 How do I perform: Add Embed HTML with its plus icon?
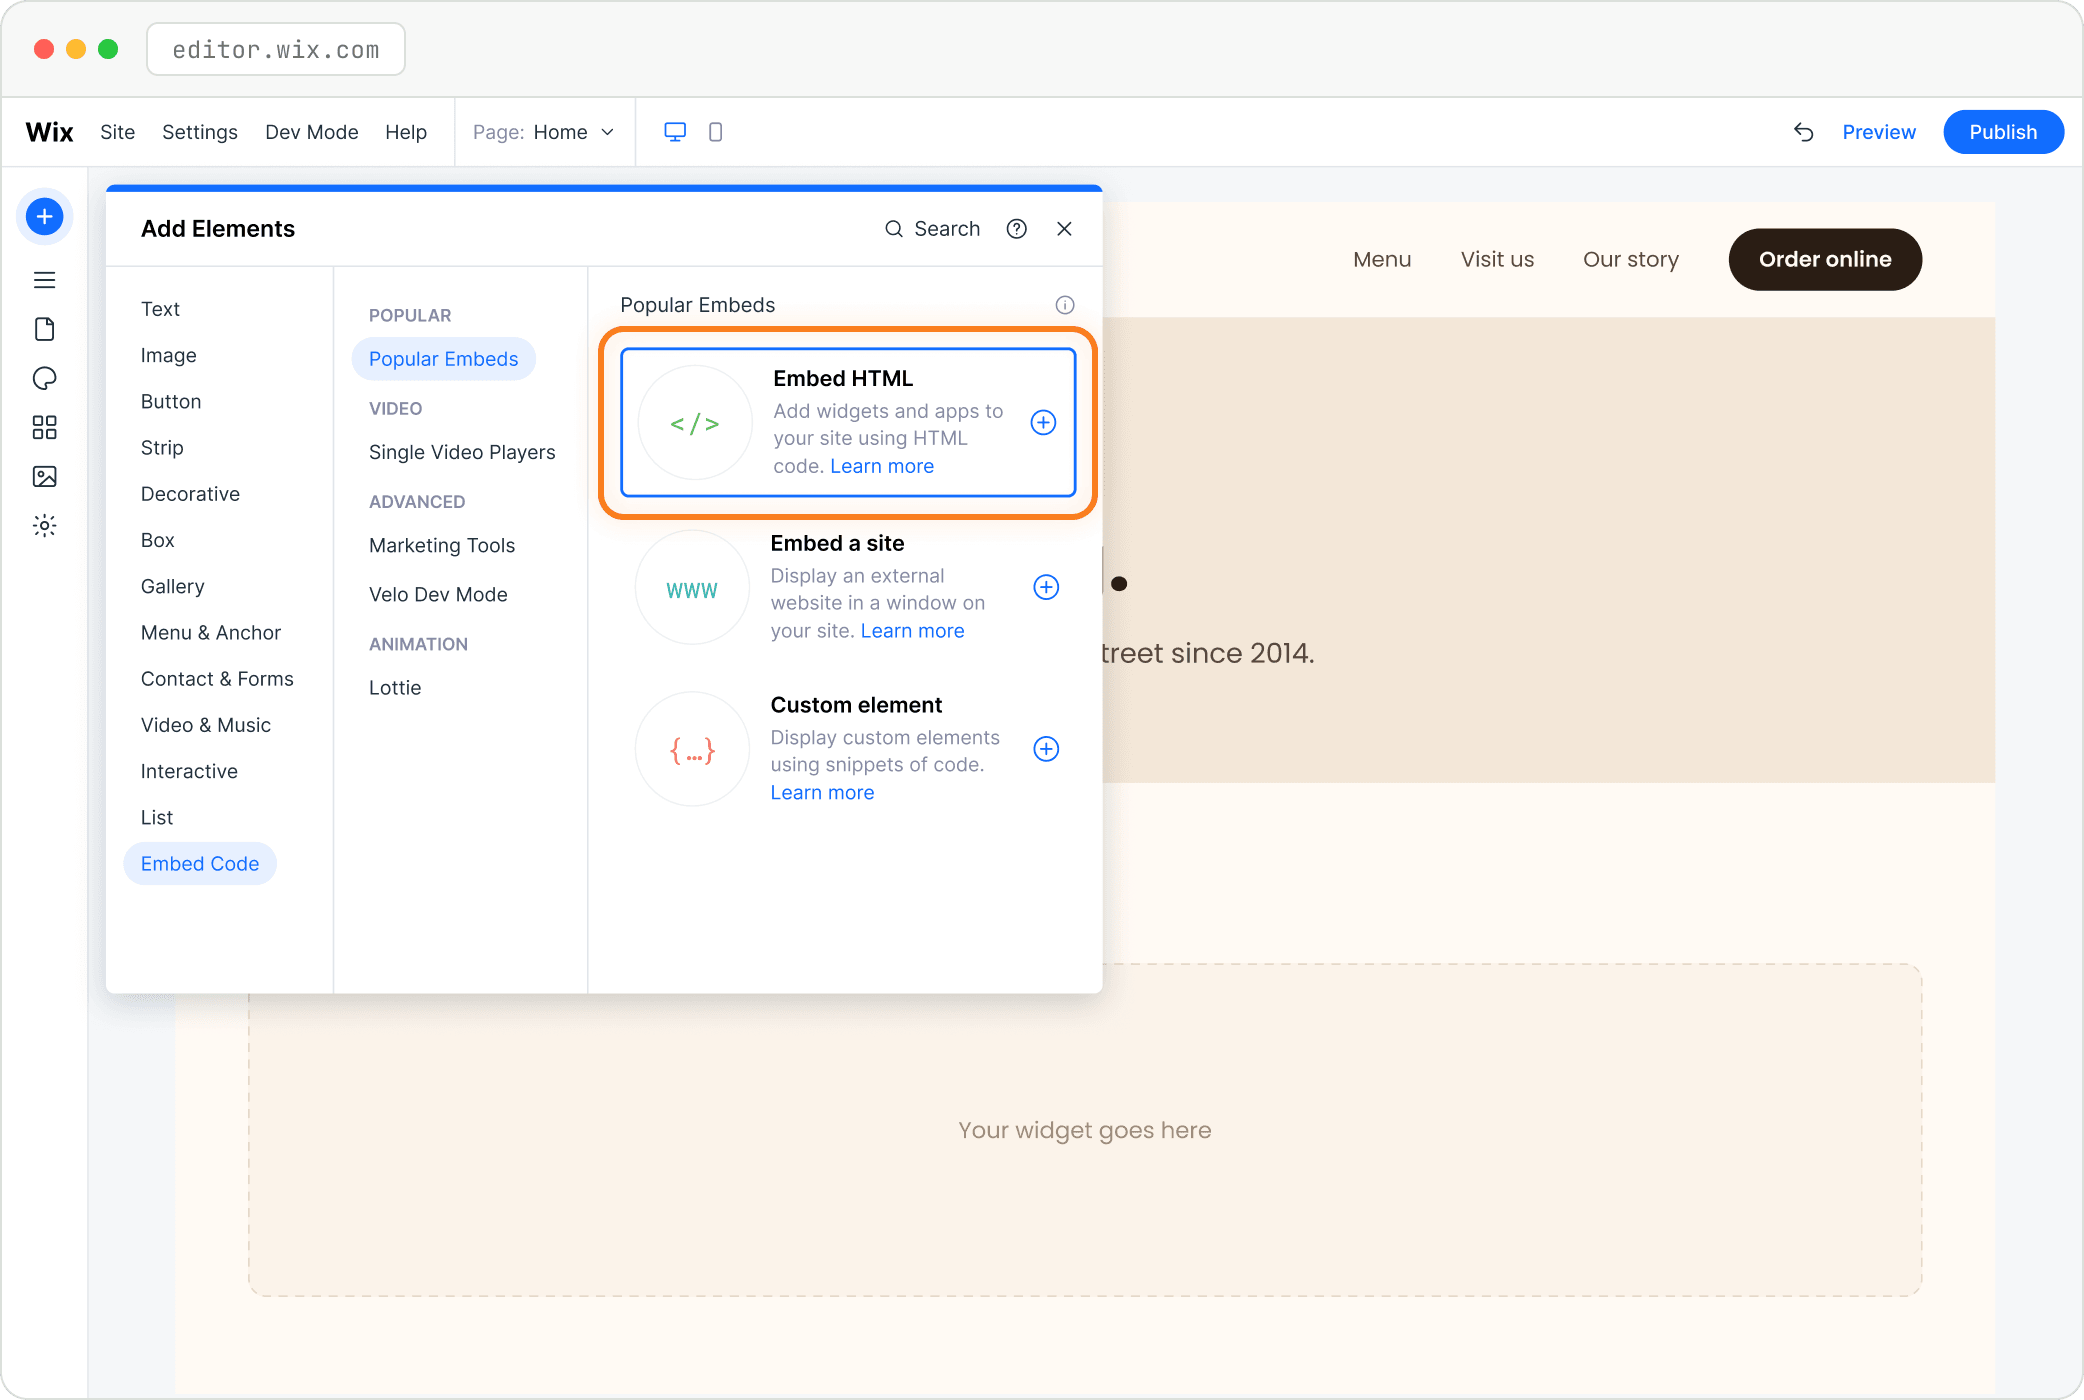(1043, 422)
